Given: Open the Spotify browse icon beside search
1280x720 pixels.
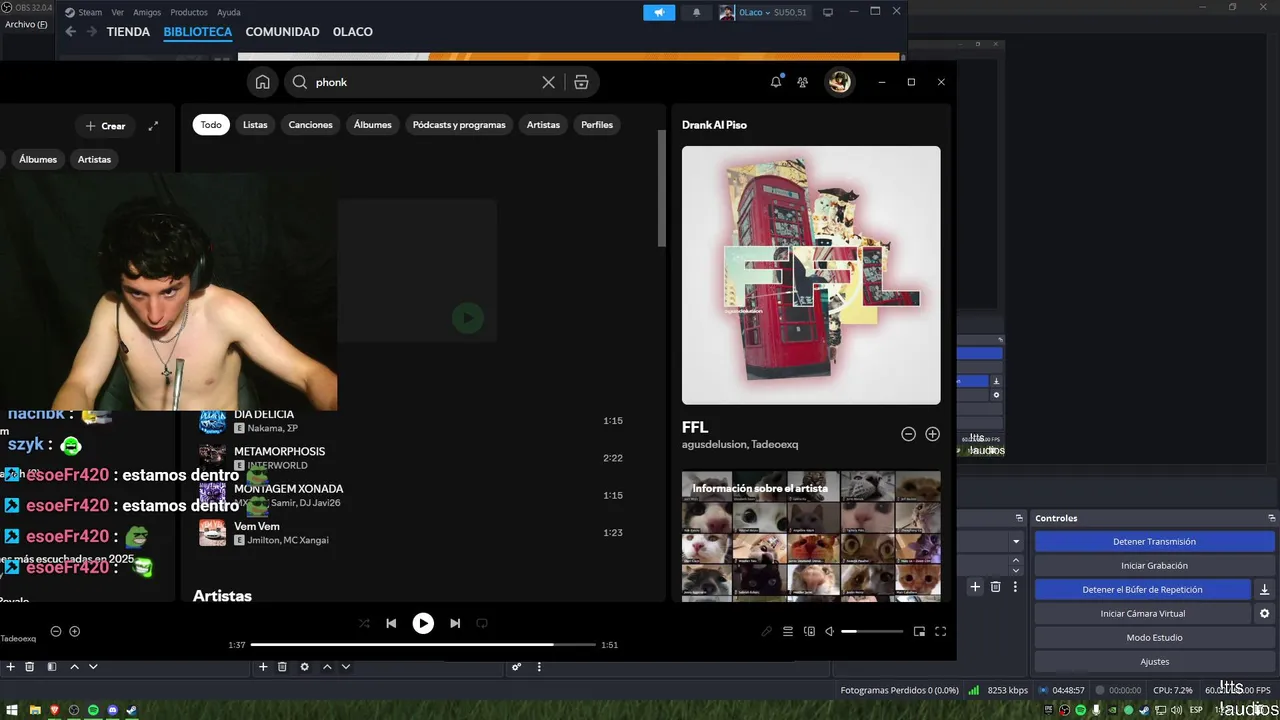Looking at the screenshot, I should coord(581,82).
